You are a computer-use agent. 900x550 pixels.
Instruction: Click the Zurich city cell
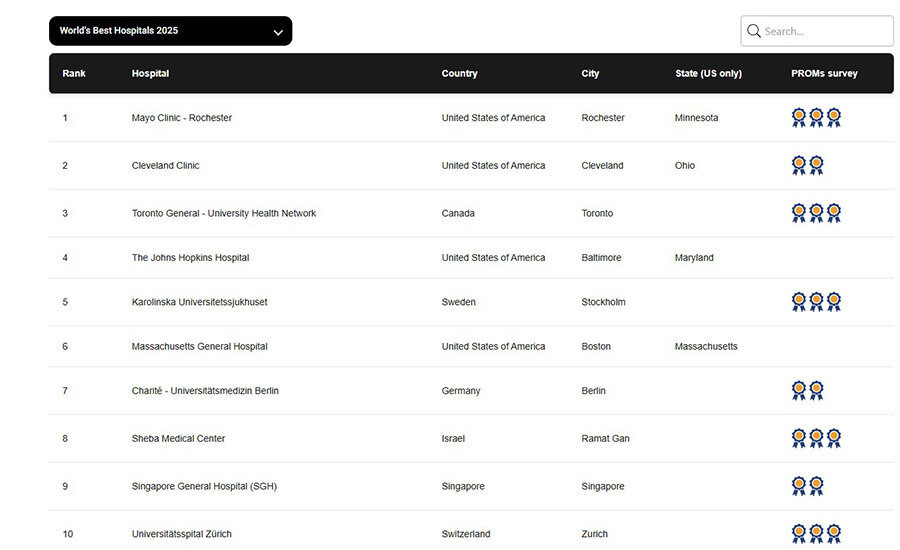tap(594, 534)
